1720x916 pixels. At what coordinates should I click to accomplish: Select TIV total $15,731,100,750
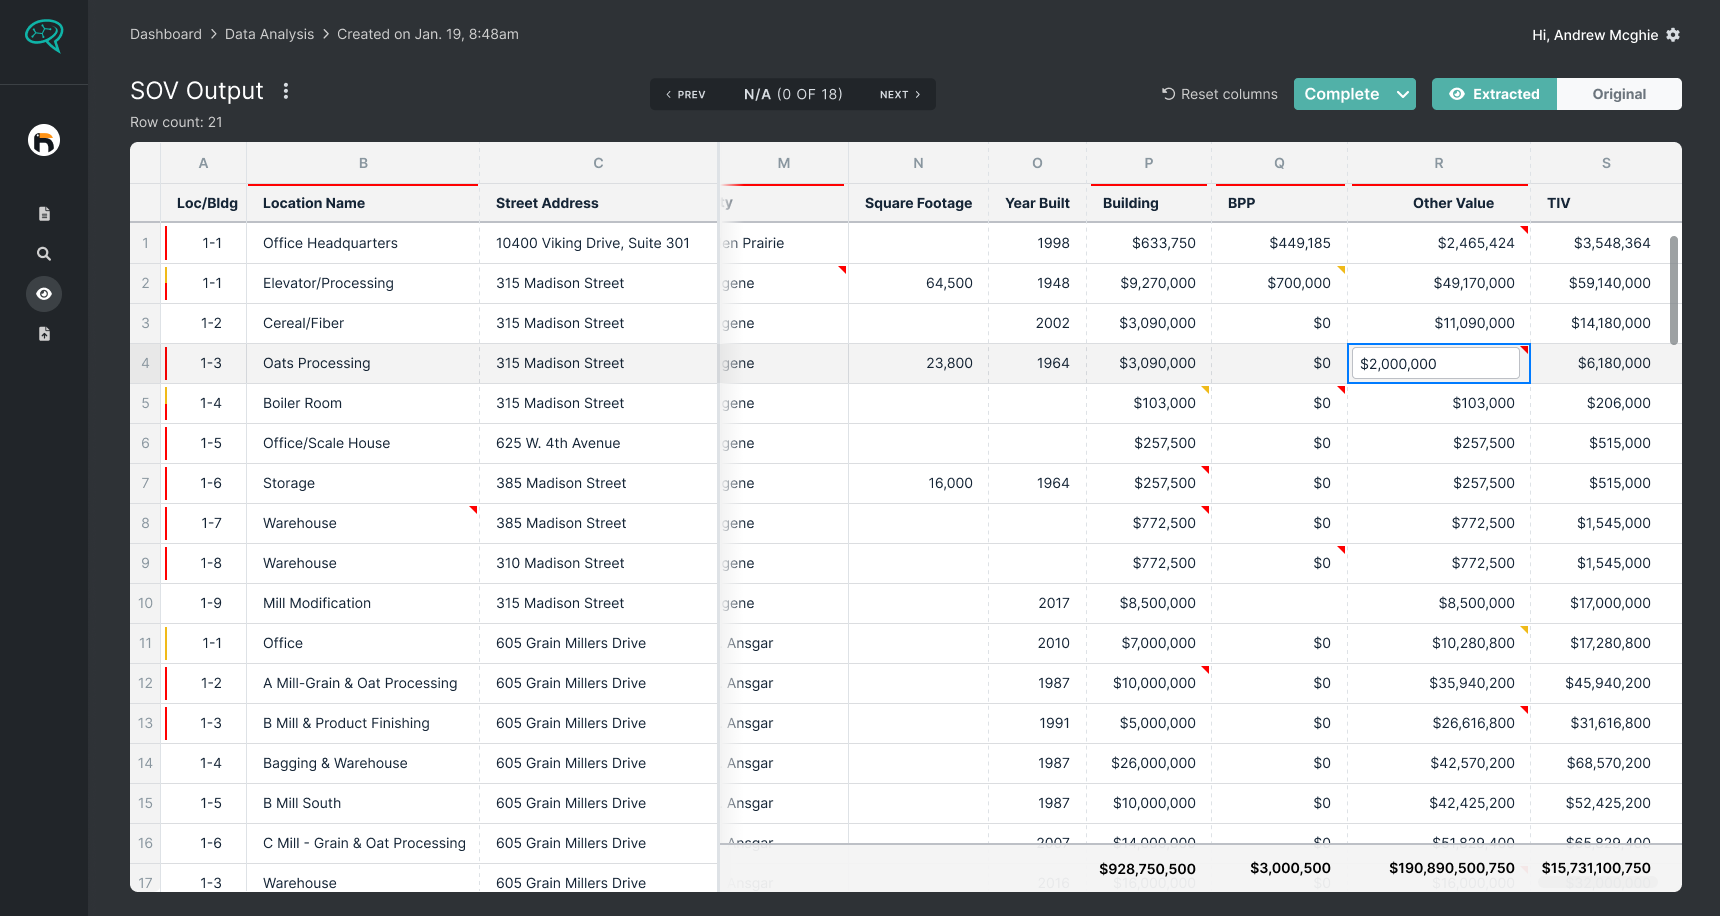tap(1596, 868)
